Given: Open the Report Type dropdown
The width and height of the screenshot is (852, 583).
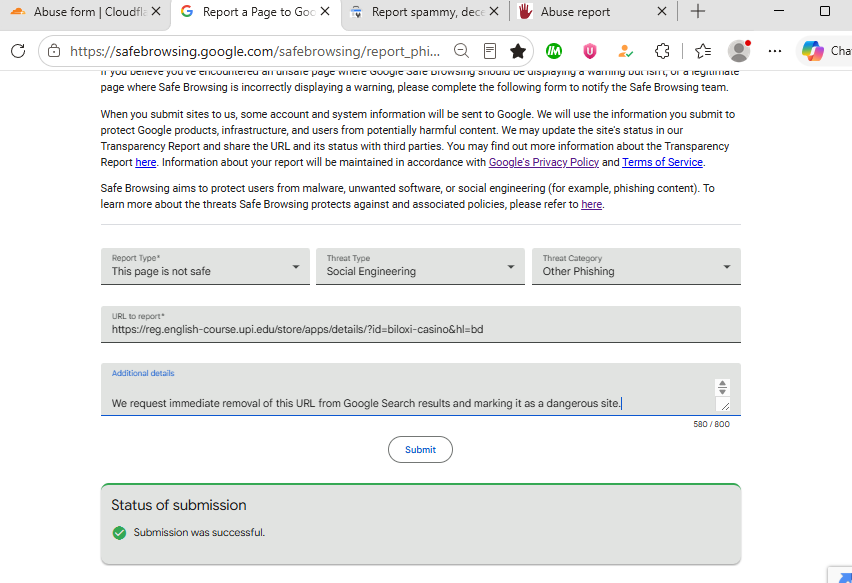Looking at the screenshot, I should coord(205,266).
